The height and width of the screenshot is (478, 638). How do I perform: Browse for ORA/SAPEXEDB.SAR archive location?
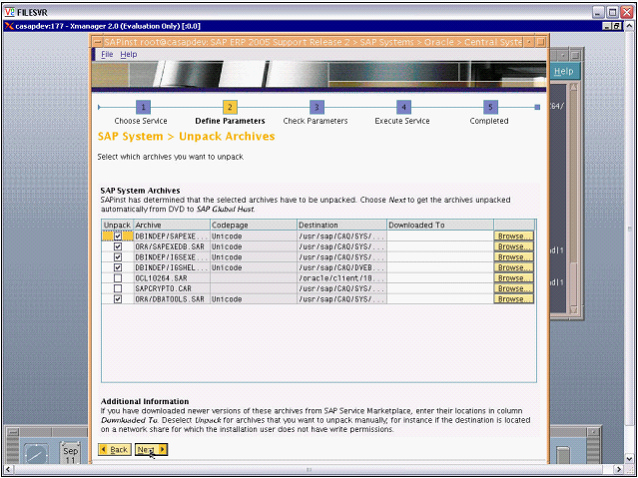click(513, 246)
